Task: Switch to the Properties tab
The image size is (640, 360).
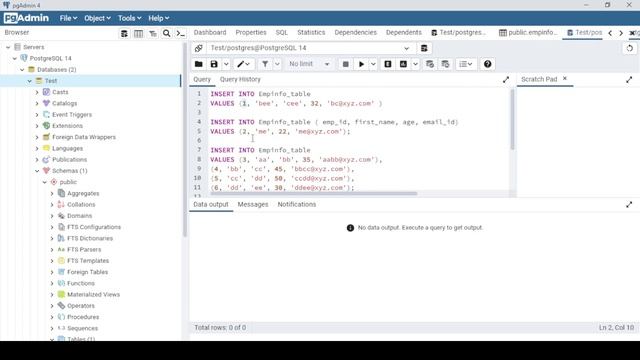Action: 251,33
